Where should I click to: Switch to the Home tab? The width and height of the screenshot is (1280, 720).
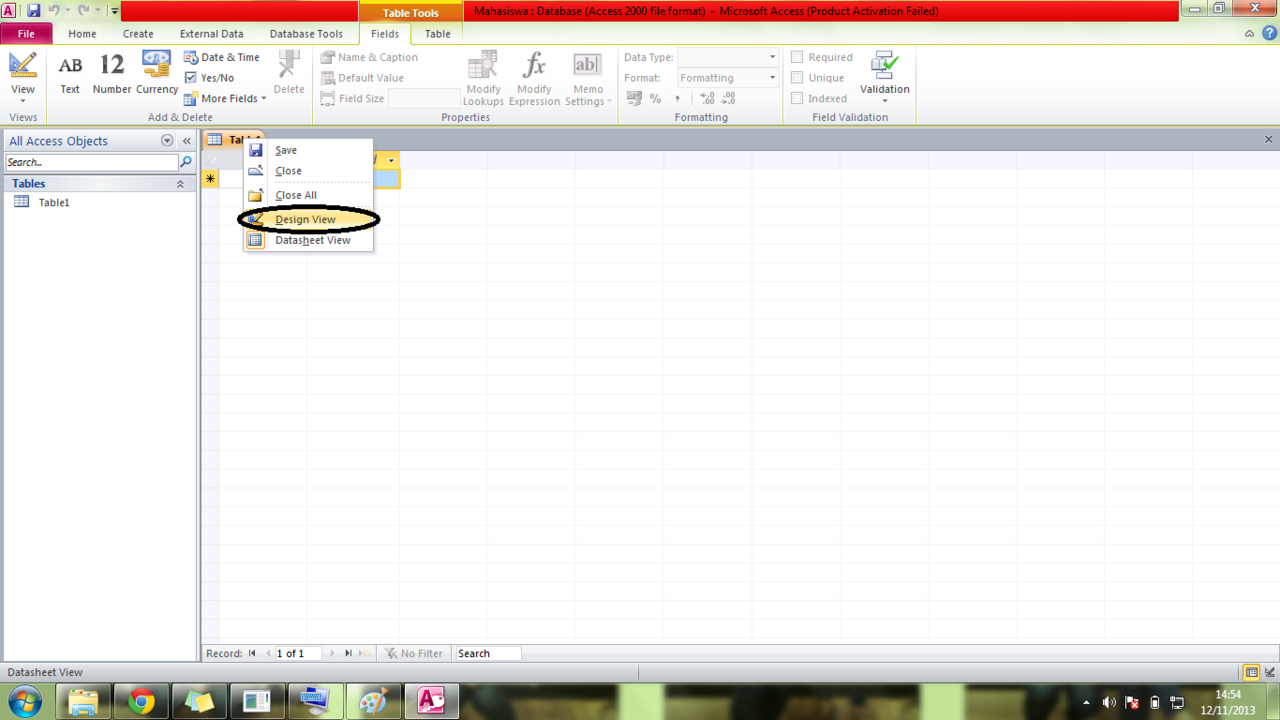pyautogui.click(x=82, y=34)
